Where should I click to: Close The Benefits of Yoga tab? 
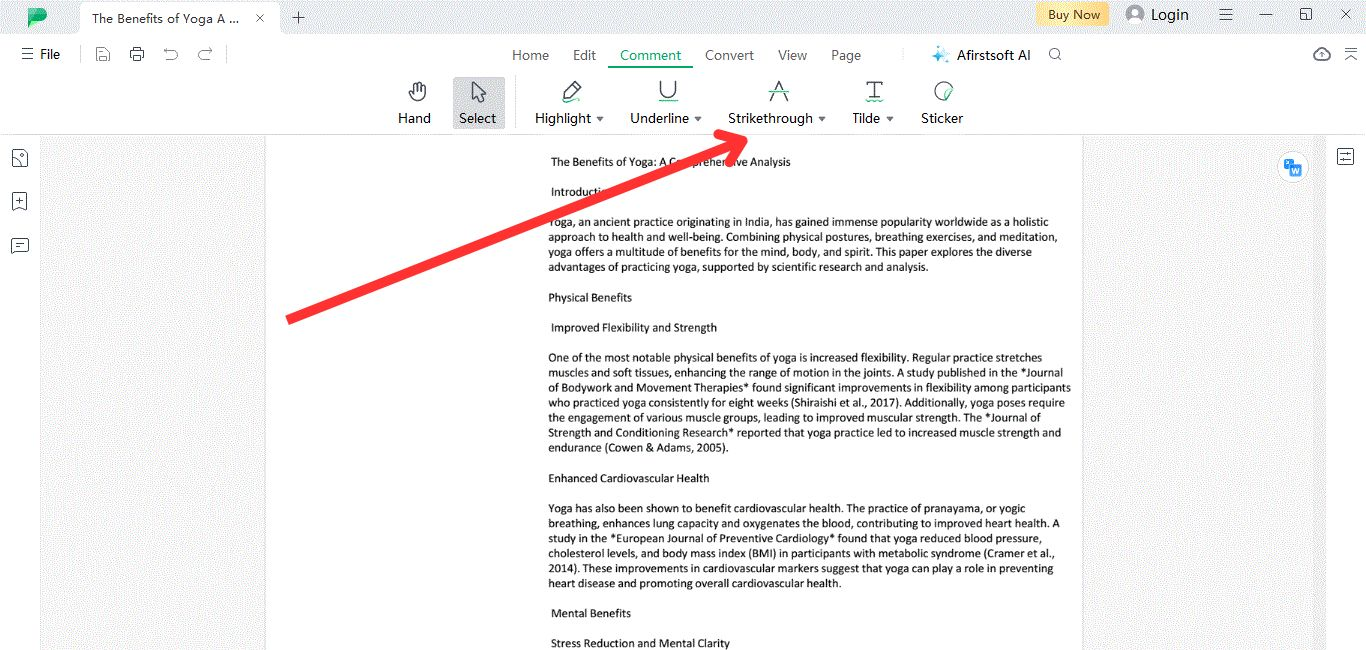261,18
